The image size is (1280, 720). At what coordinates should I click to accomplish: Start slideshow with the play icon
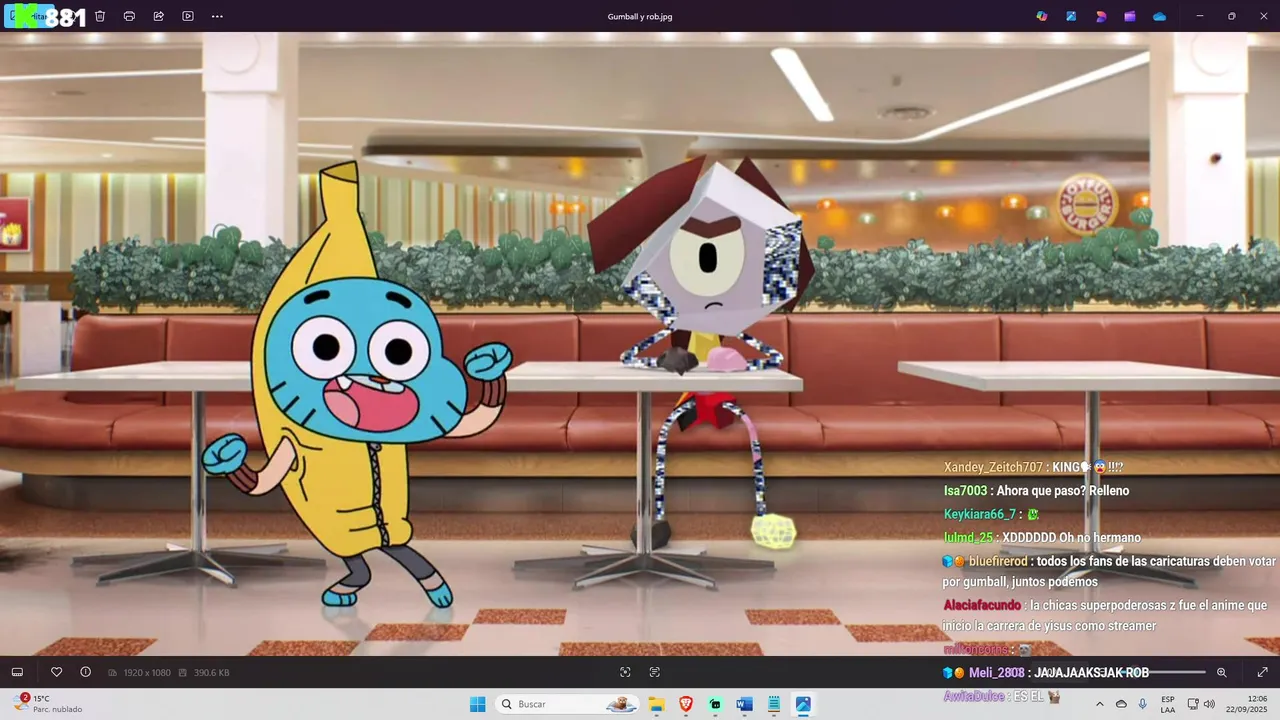pyautogui.click(x=188, y=16)
